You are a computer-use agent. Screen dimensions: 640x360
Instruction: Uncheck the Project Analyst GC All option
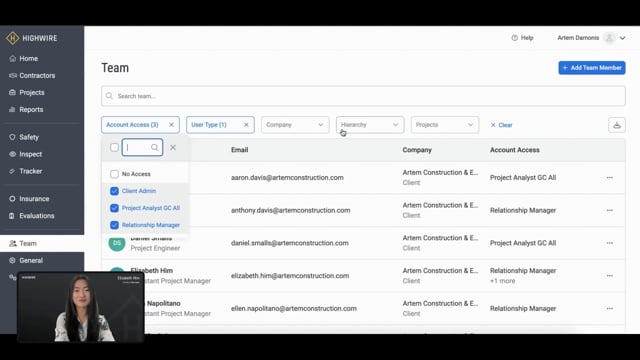[x=114, y=208]
